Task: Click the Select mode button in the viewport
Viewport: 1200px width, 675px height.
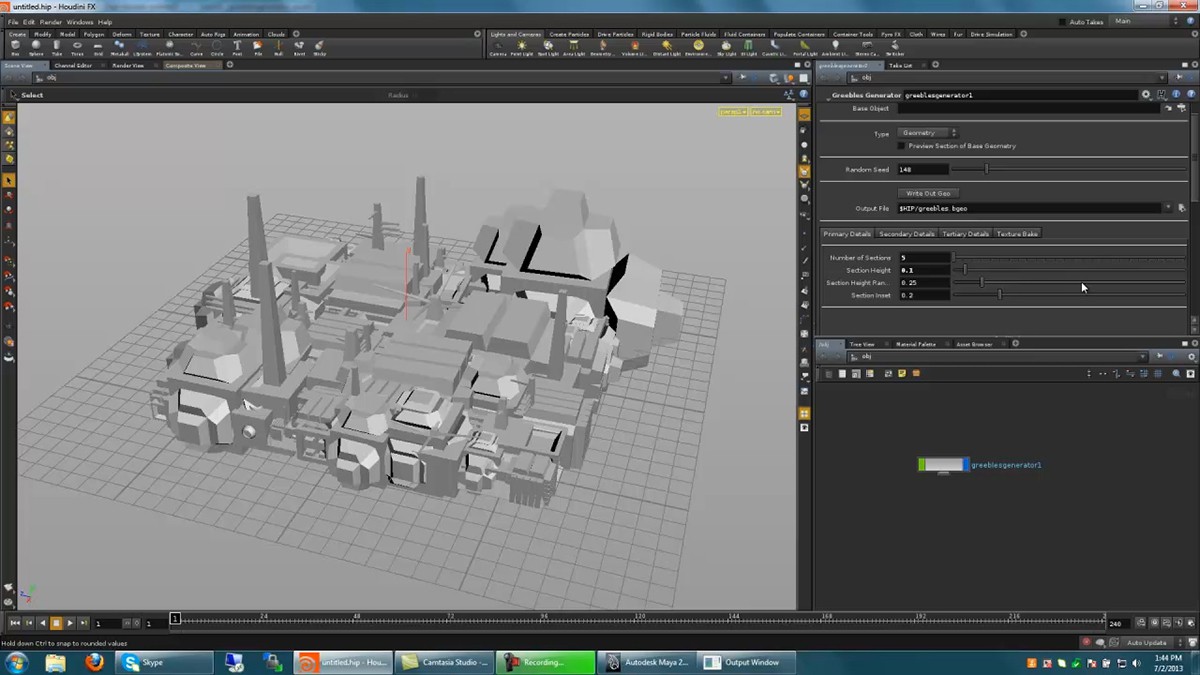Action: pos(28,95)
